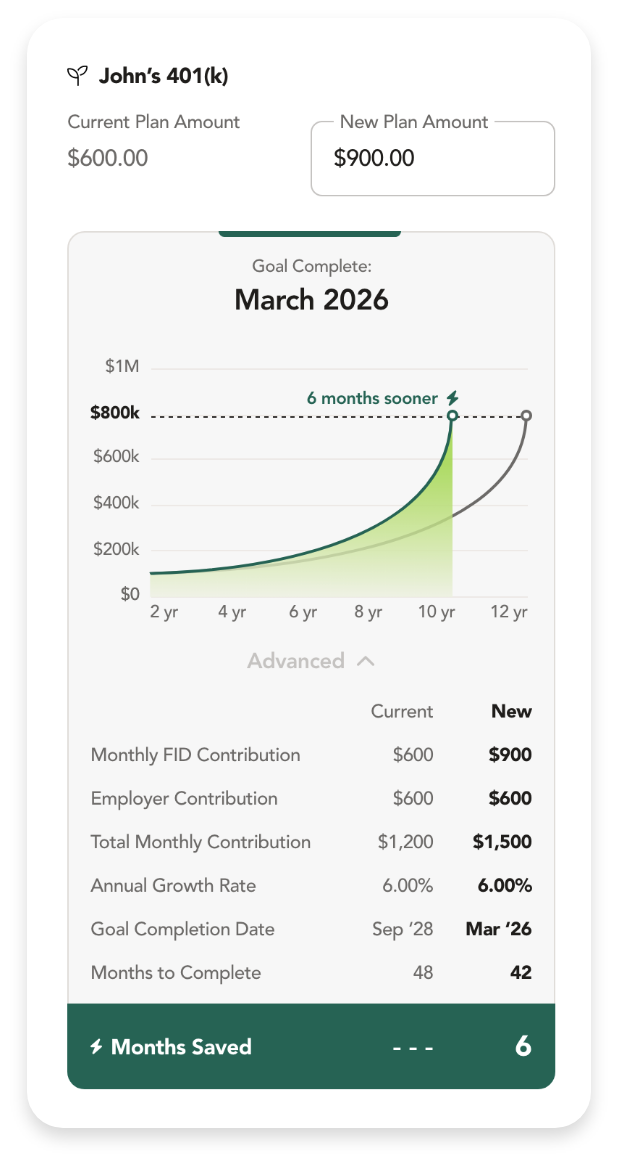Viewport: 618px width, 1164px height.
Task: Click the gray endpoint marker on current plan curve
Action: (x=526, y=415)
